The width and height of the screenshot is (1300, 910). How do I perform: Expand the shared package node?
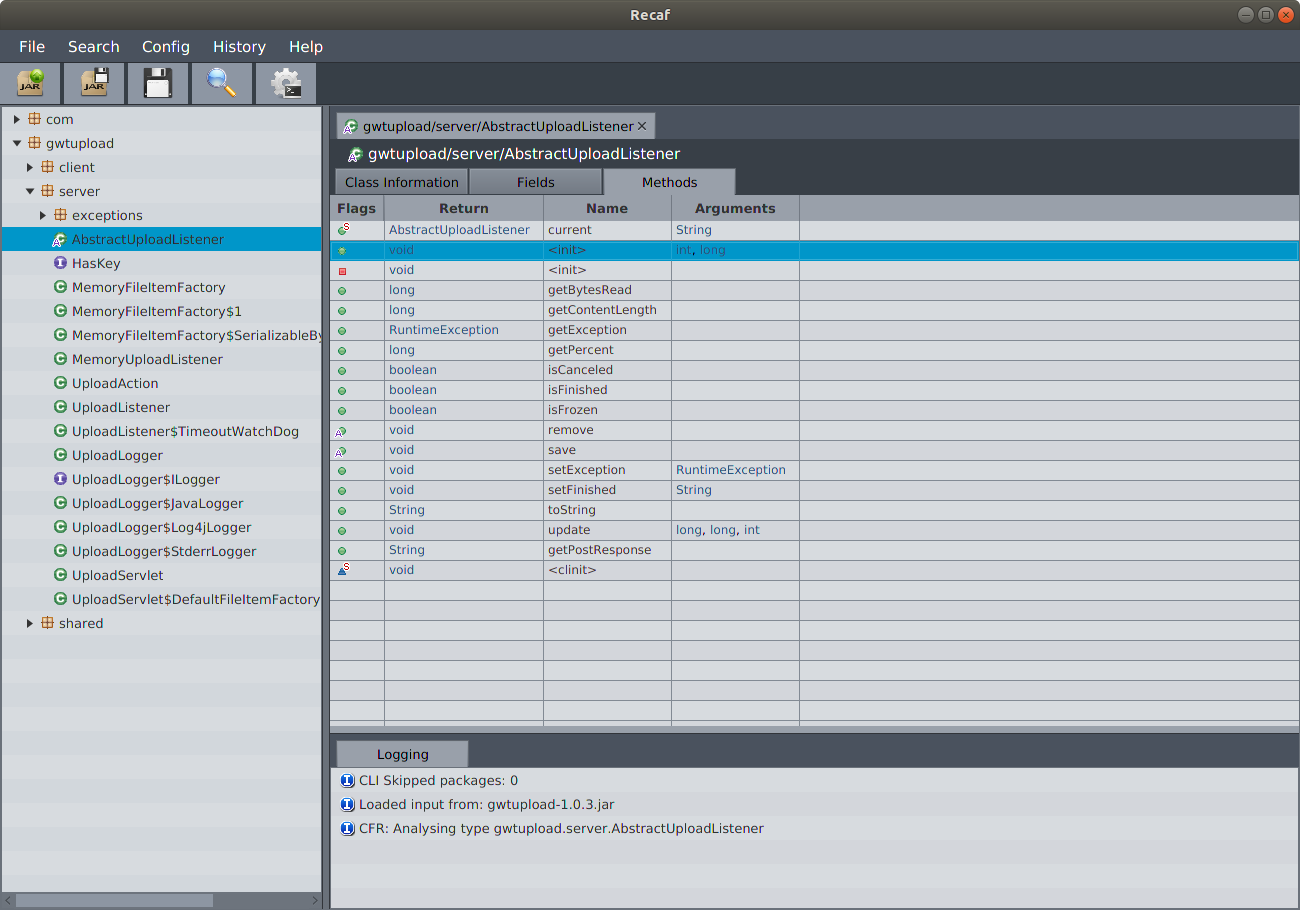30,623
